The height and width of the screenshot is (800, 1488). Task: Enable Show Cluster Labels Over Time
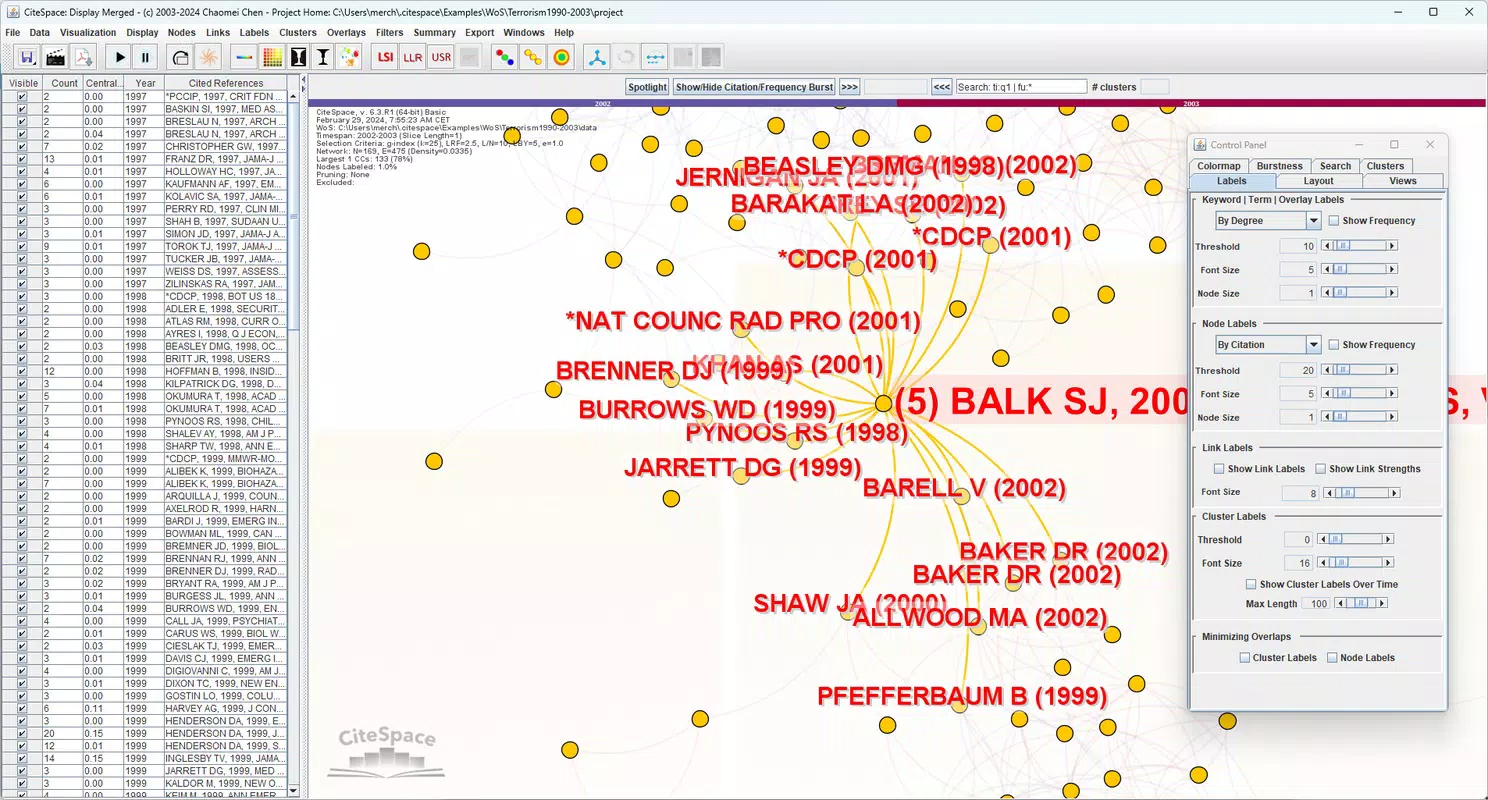[1251, 585]
